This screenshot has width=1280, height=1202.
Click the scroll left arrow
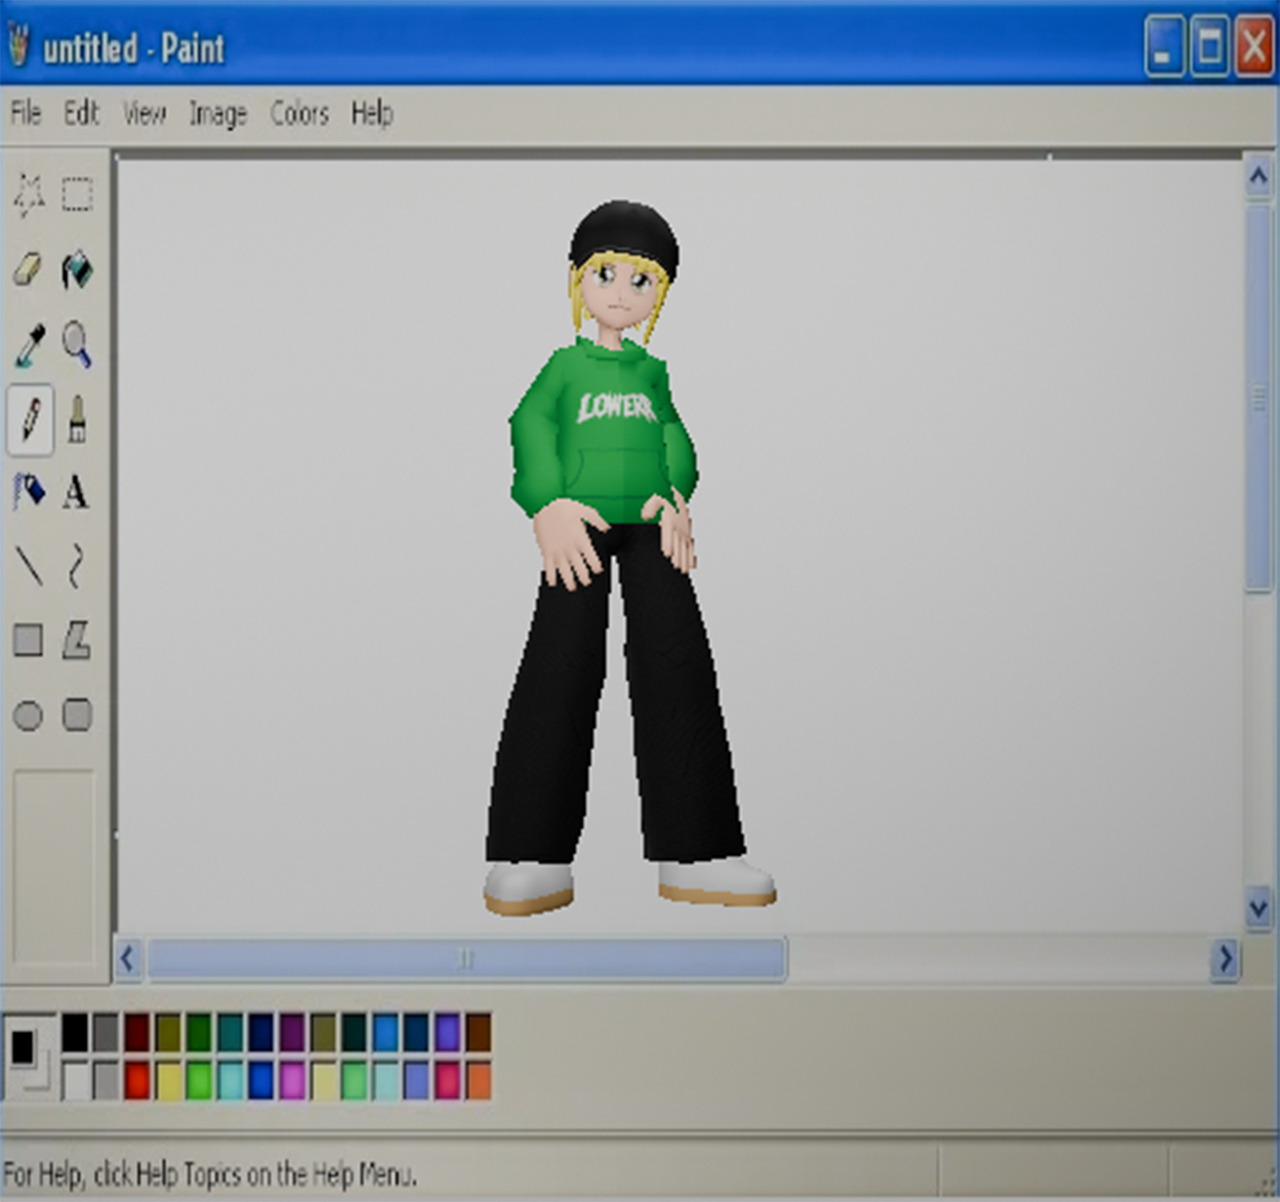[128, 959]
